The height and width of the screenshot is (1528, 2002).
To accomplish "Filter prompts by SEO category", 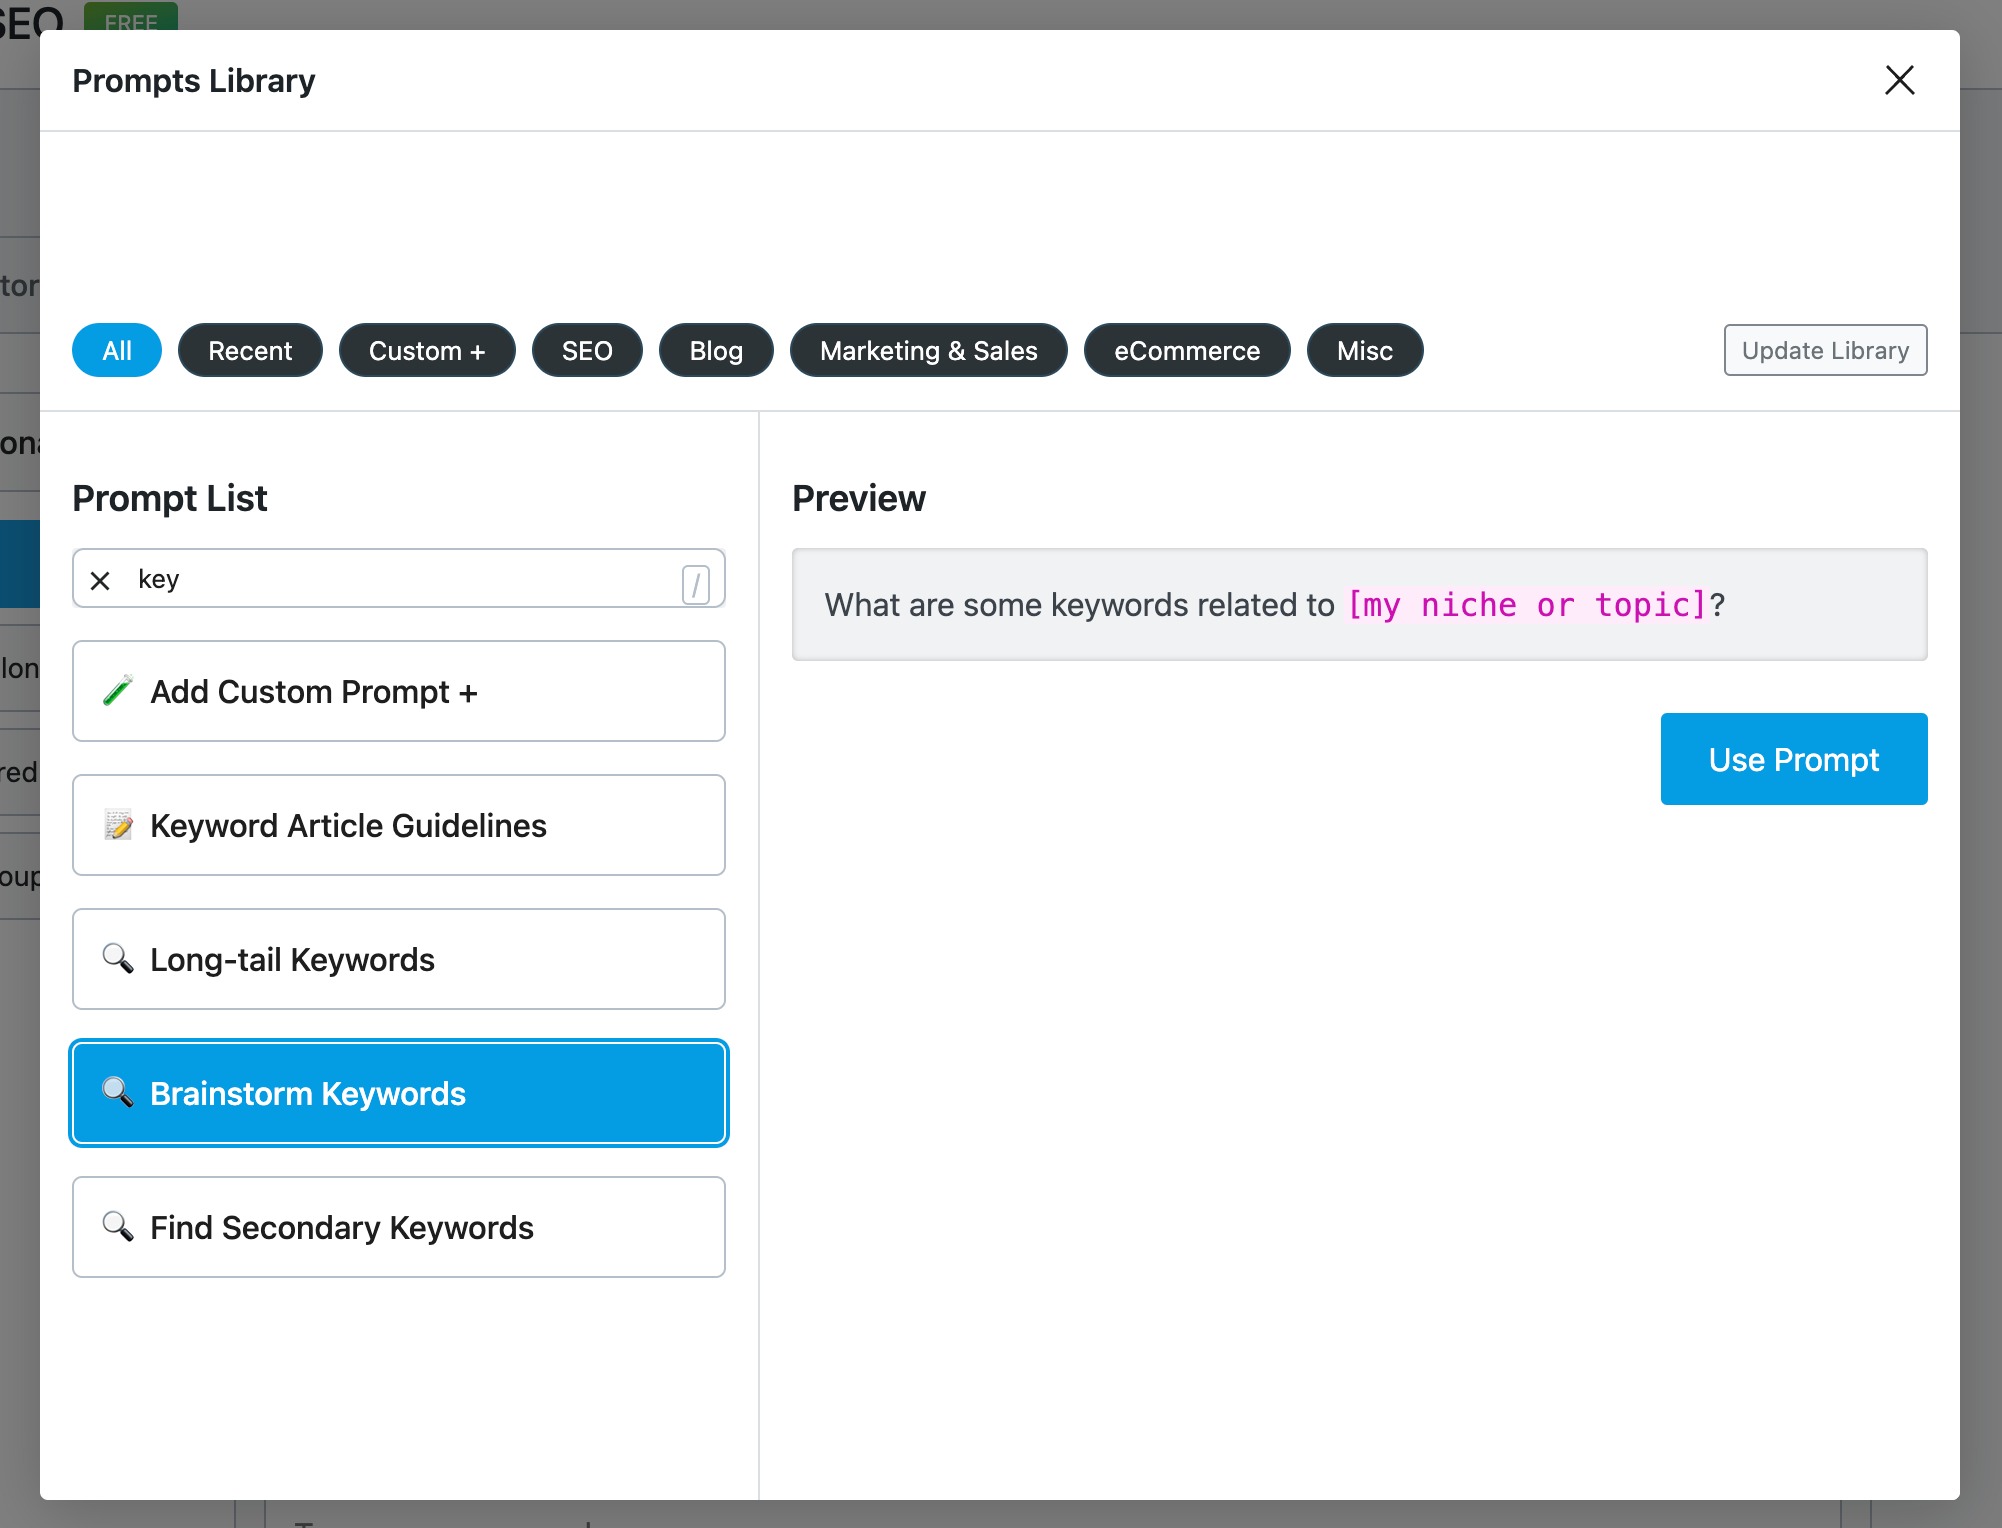I will click(587, 351).
